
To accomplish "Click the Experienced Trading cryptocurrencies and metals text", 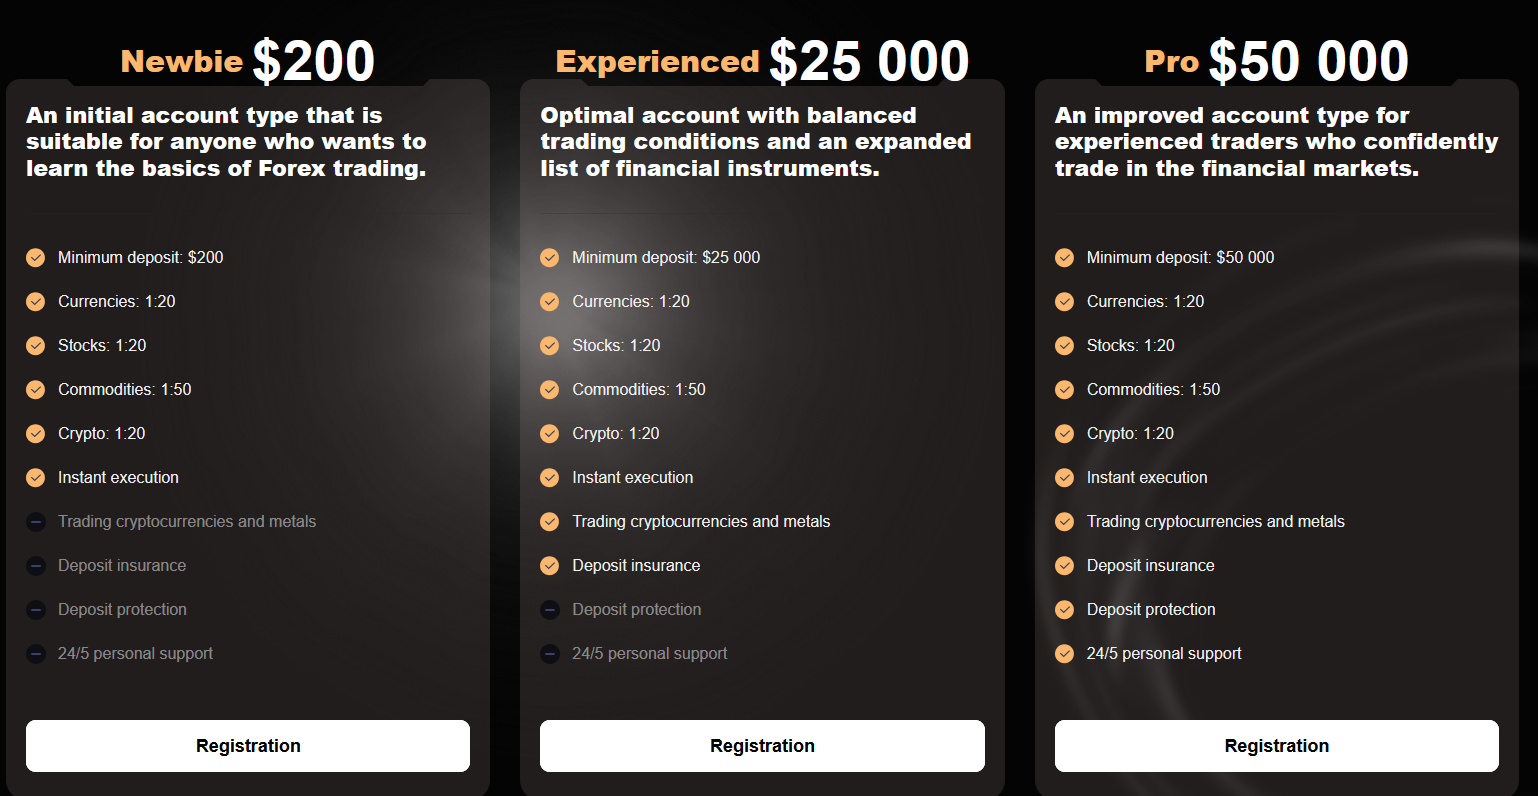I will 701,522.
